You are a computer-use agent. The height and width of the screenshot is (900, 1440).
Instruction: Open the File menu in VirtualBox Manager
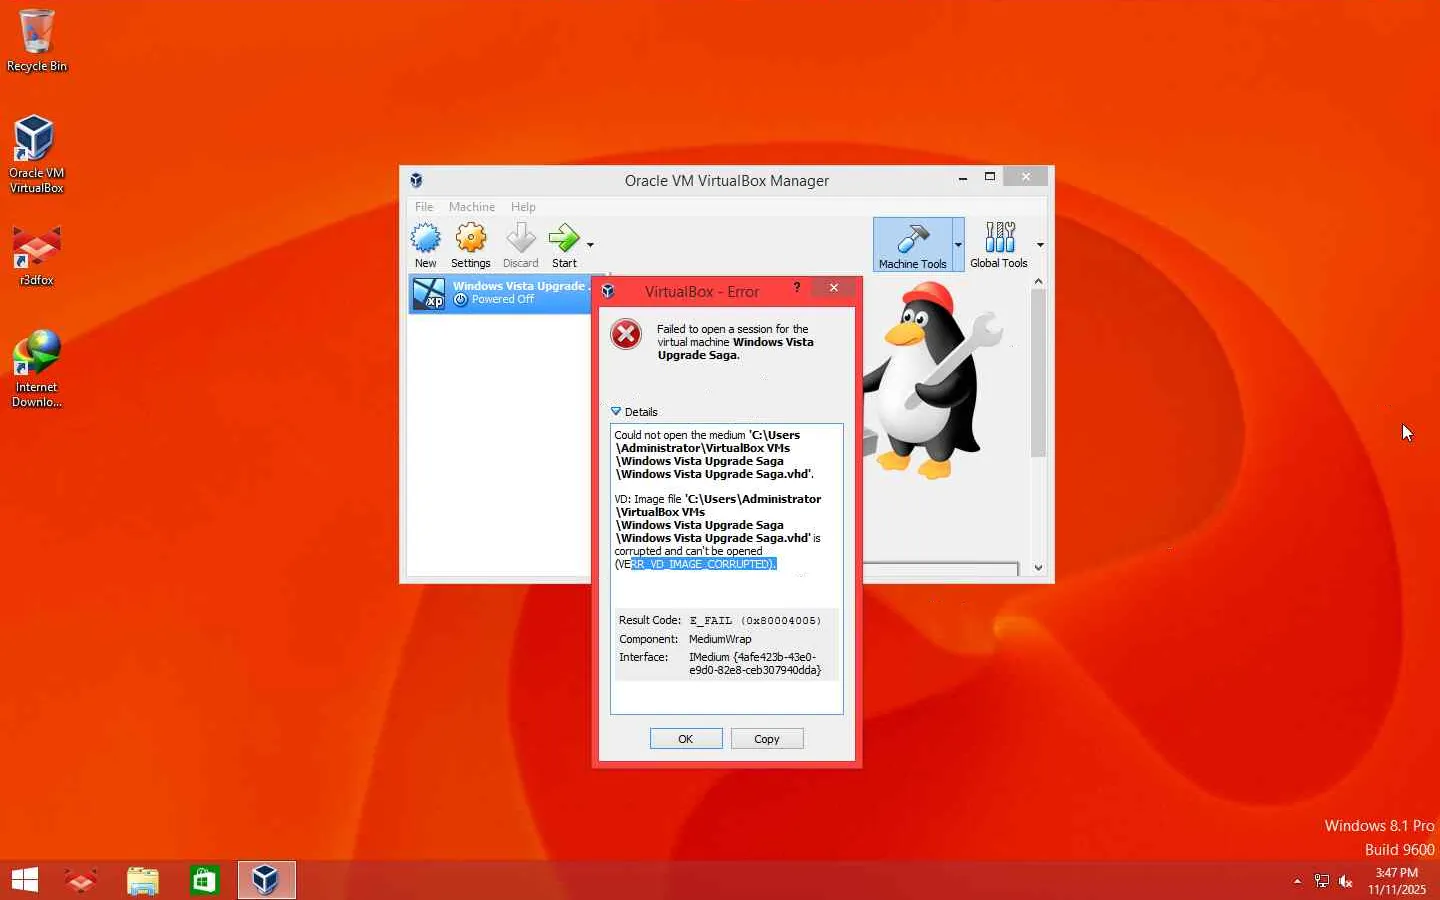(x=424, y=207)
